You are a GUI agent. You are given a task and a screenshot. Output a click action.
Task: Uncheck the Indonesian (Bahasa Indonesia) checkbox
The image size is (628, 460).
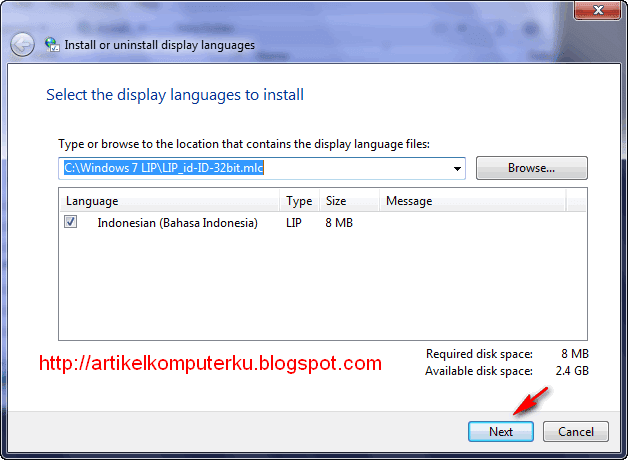(70, 221)
